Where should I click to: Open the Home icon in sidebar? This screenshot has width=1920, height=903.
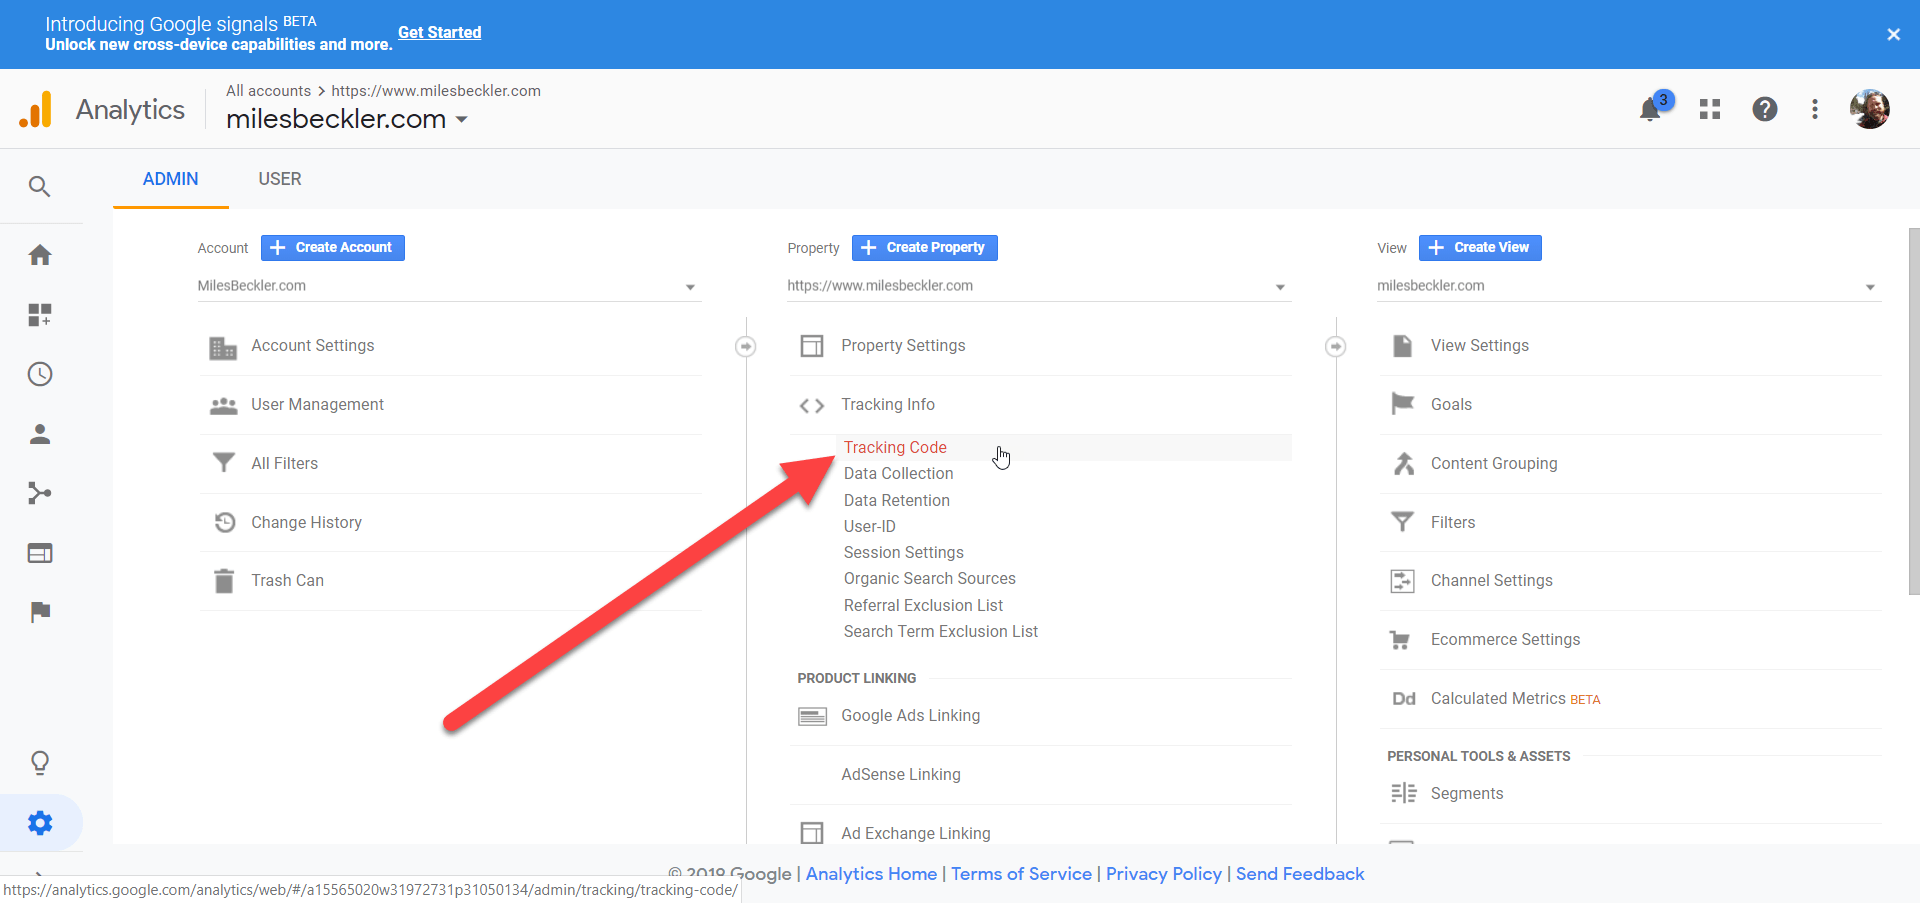click(40, 255)
